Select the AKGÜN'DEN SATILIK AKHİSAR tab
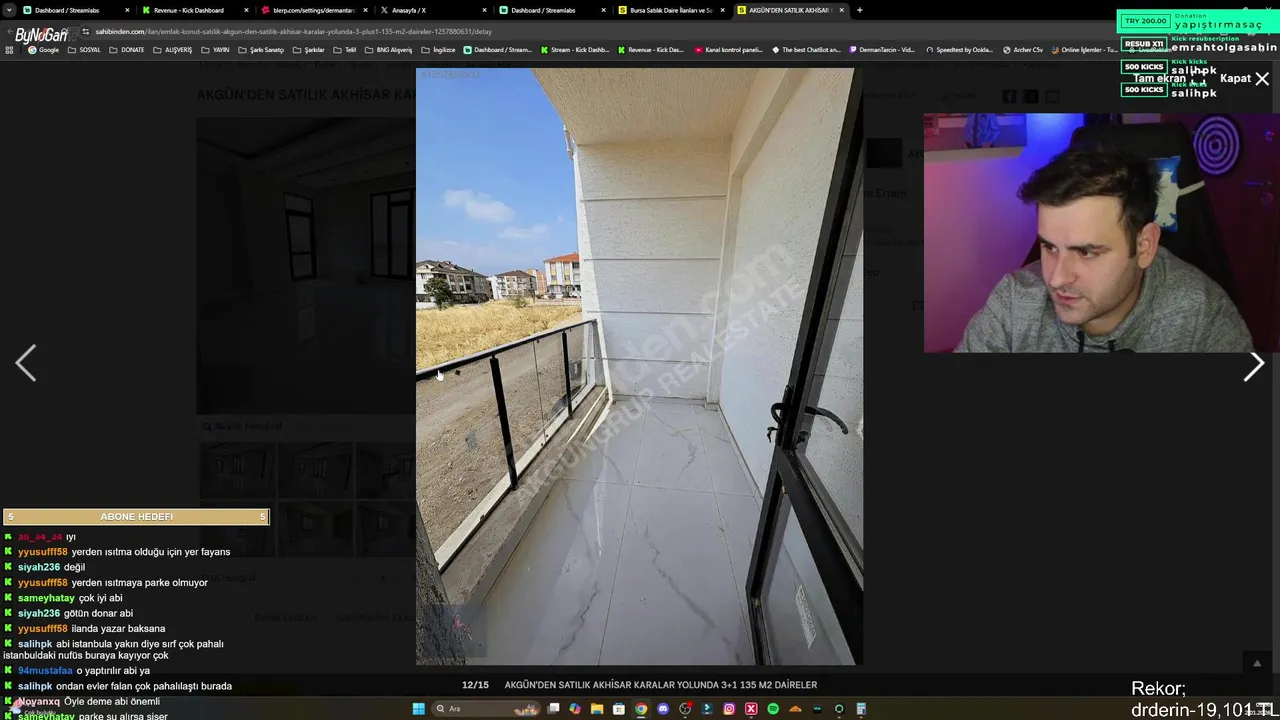The height and width of the screenshot is (720, 1280). tap(789, 10)
